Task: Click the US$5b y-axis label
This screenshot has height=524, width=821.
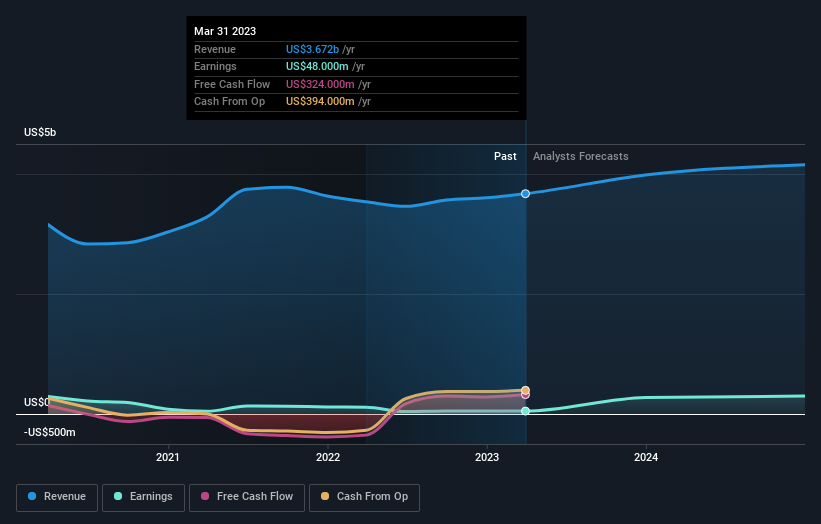Action: (x=40, y=132)
